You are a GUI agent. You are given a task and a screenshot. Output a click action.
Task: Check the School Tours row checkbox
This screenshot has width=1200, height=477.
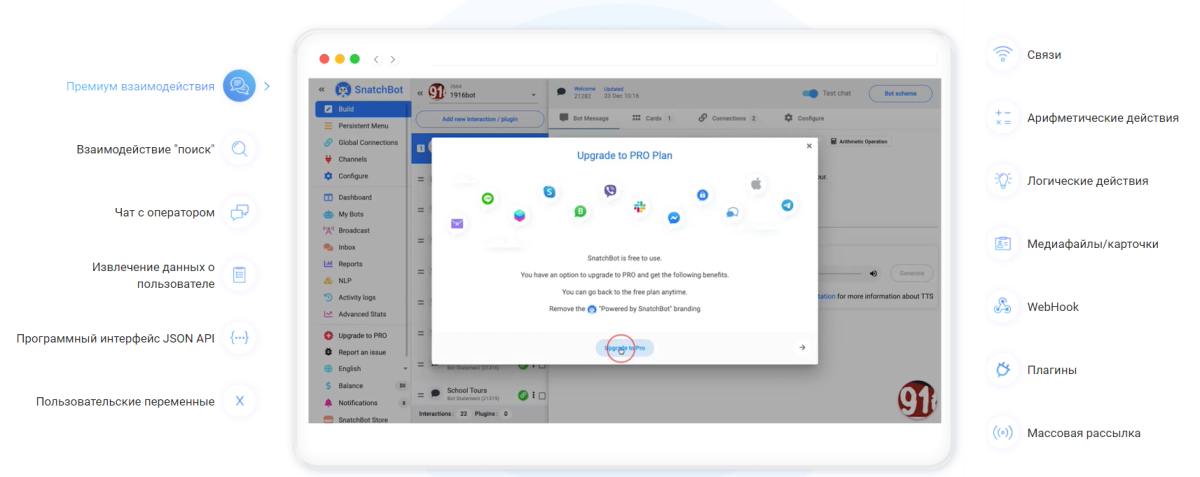tap(542, 394)
